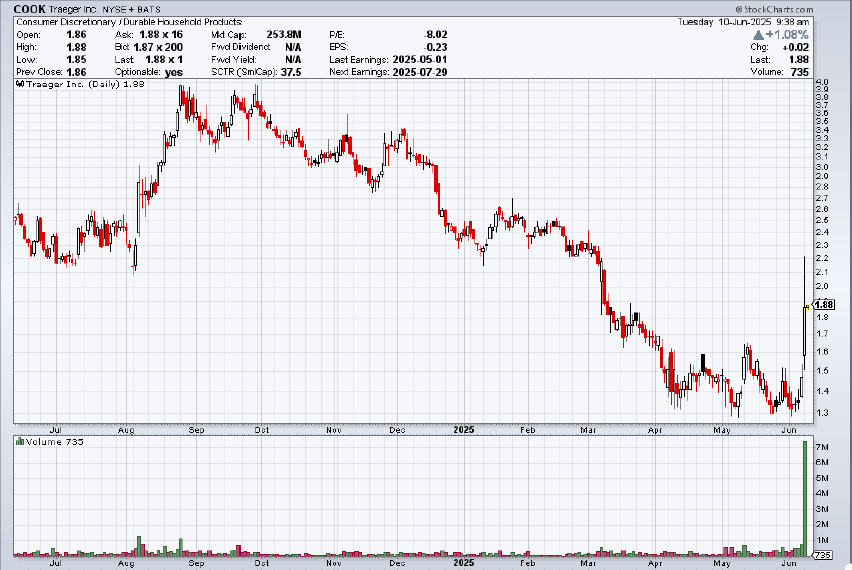The height and width of the screenshot is (570, 852).
Task: Click the +1.08% percent change figure
Action: 787,35
